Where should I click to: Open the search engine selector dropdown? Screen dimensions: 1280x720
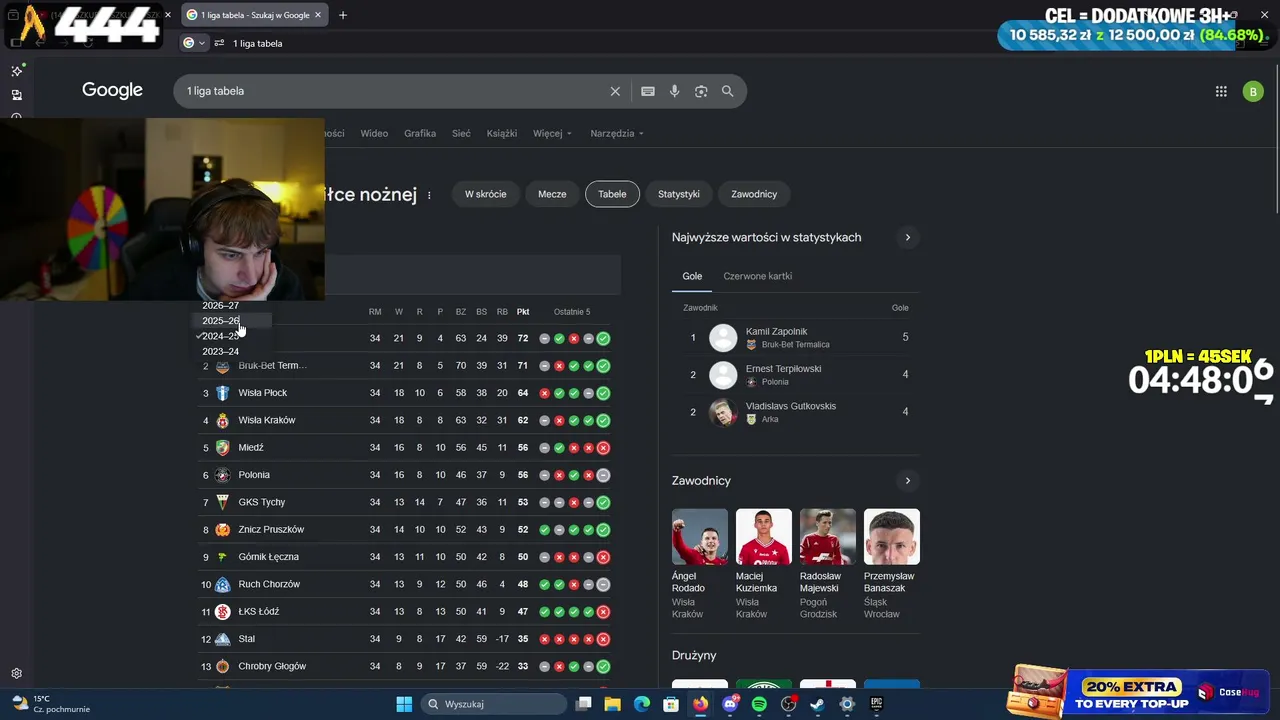coord(194,43)
